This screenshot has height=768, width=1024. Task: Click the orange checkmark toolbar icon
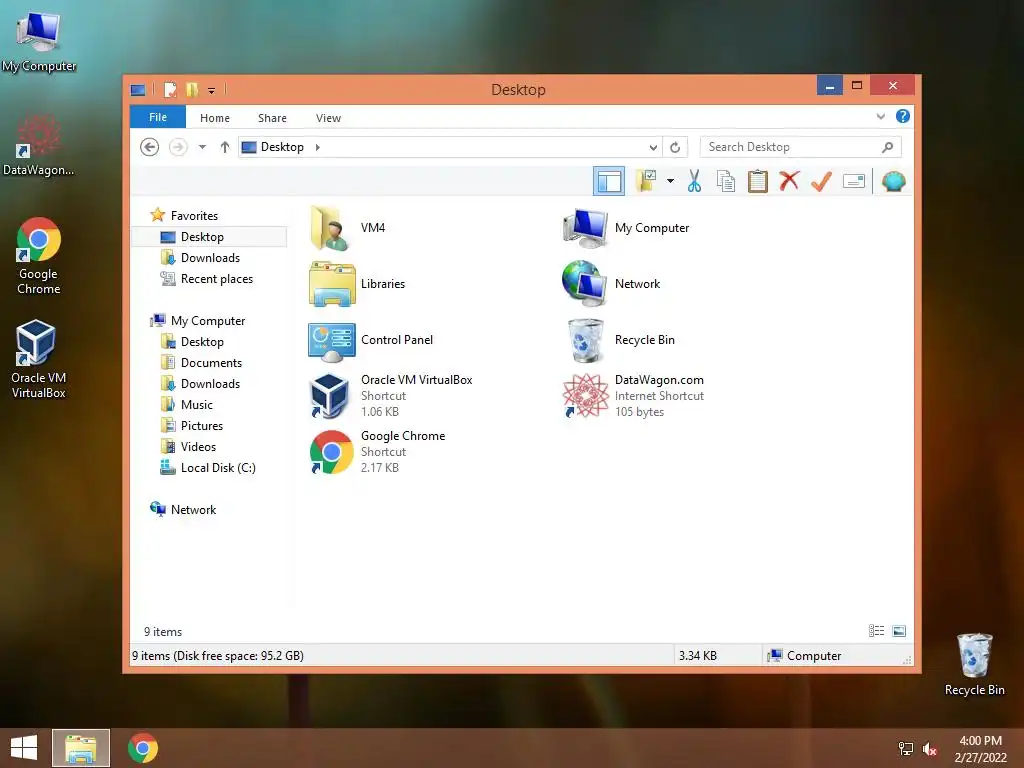click(x=821, y=181)
